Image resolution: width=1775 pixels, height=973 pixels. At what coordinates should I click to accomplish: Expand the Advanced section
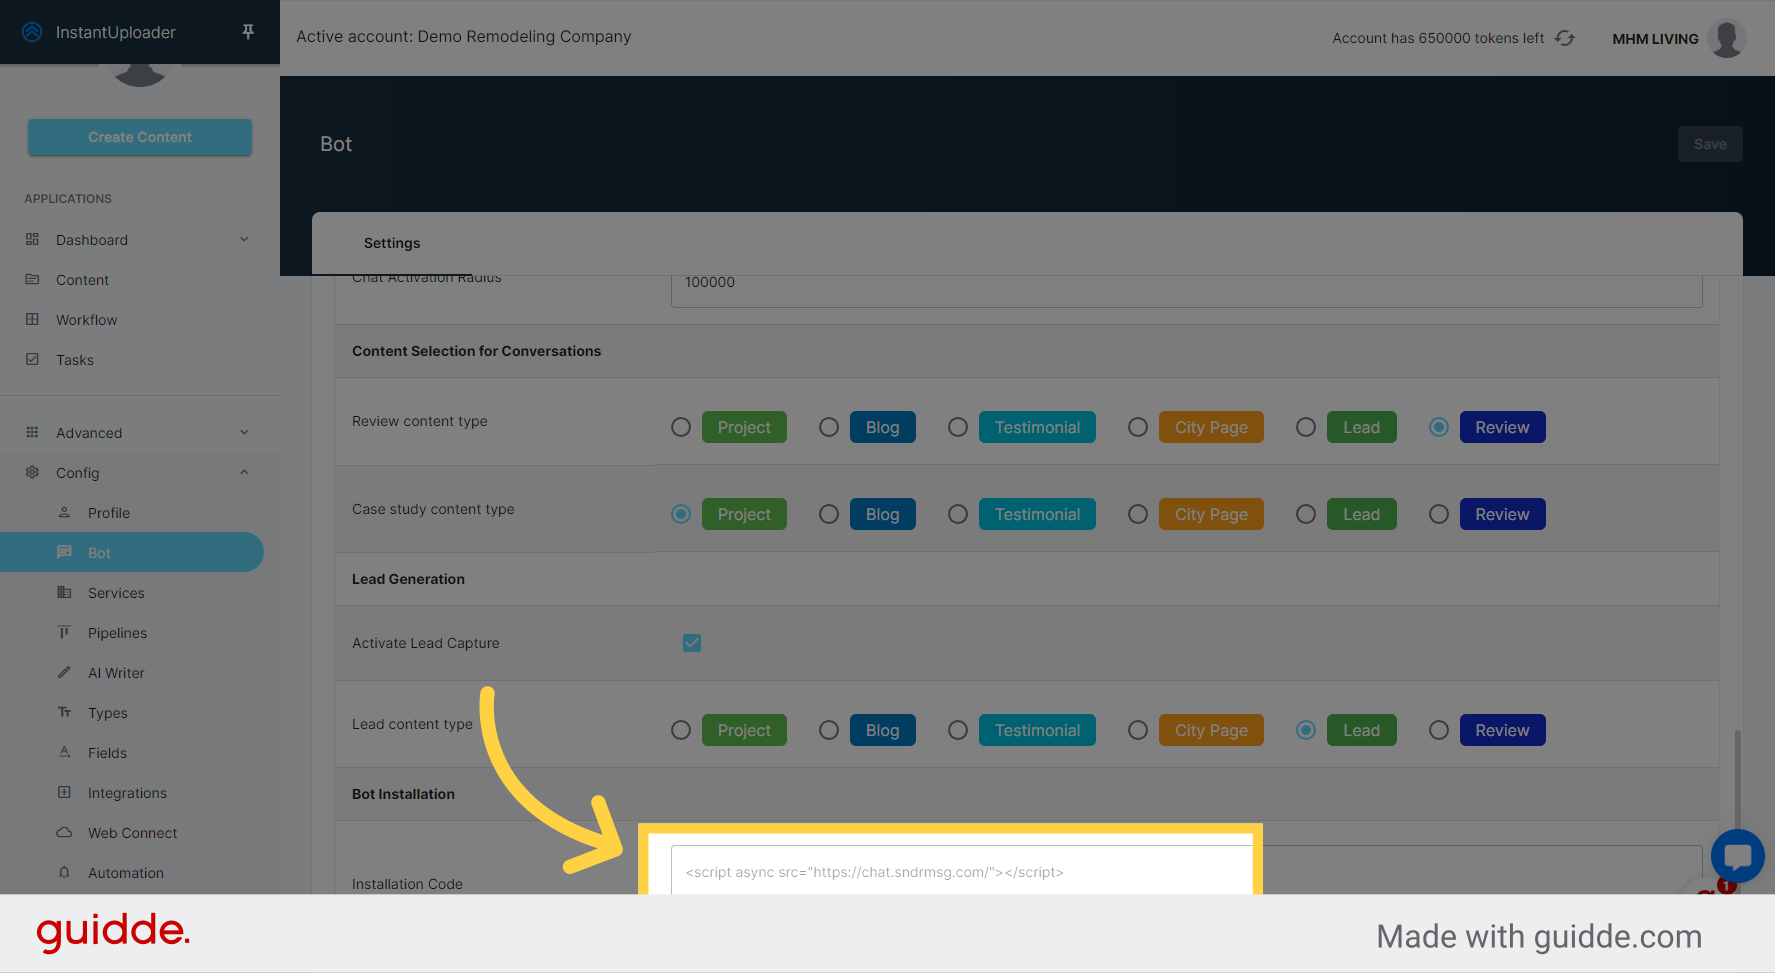pyautogui.click(x=244, y=432)
